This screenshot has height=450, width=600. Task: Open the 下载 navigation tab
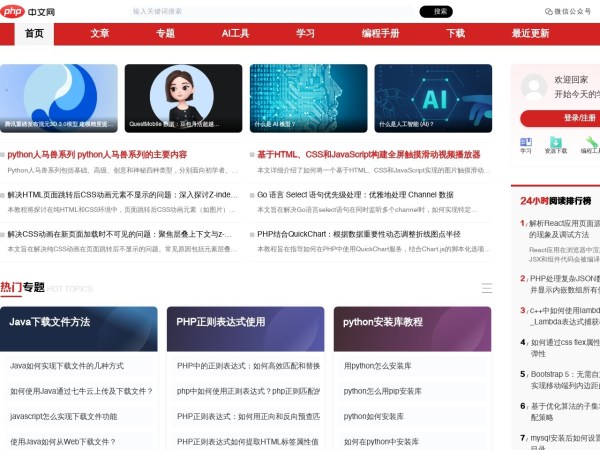[455, 34]
